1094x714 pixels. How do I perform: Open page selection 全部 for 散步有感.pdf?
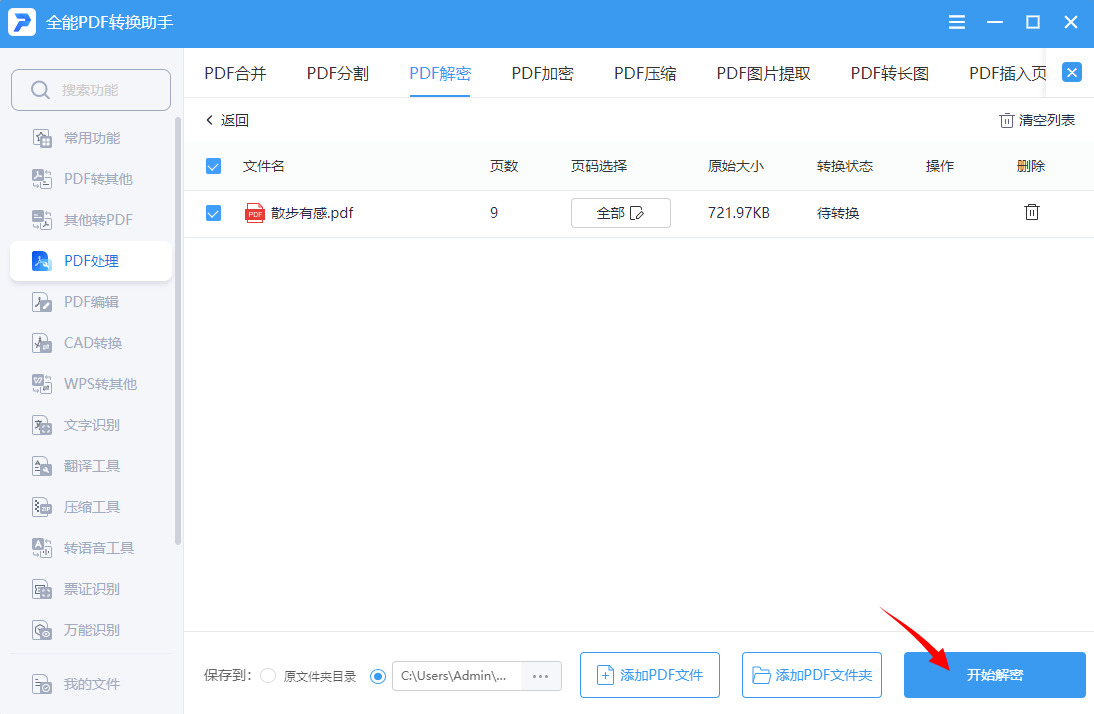pyautogui.click(x=620, y=213)
